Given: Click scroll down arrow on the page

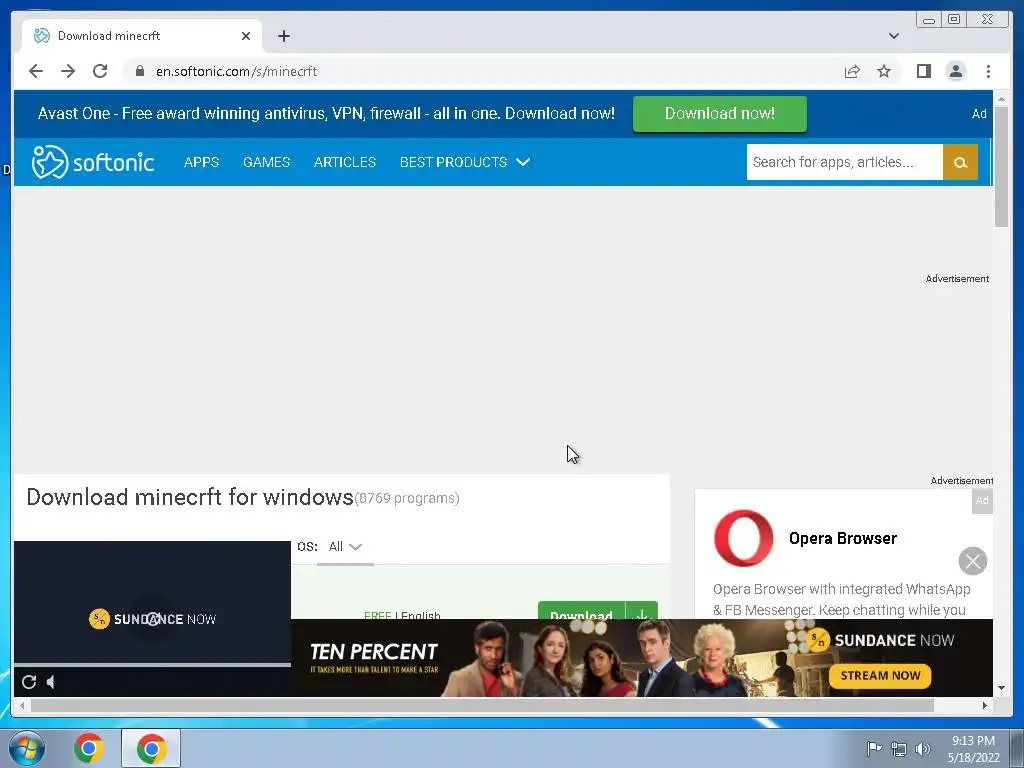Looking at the screenshot, I should coord(1001,688).
